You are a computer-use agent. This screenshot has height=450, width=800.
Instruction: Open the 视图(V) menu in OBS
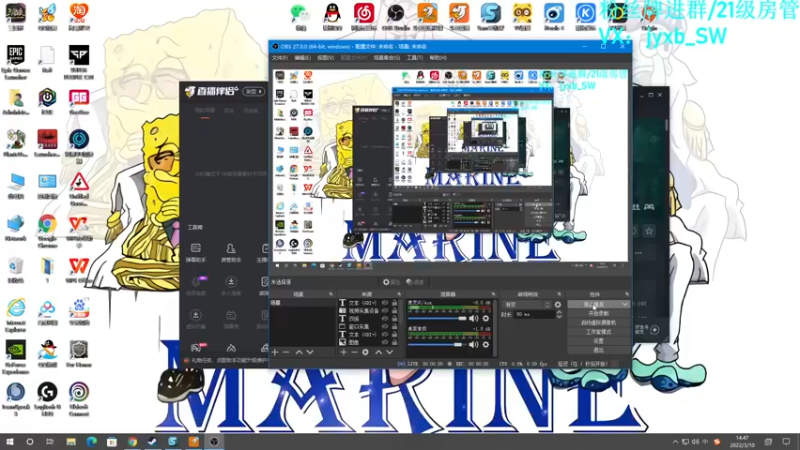326,58
